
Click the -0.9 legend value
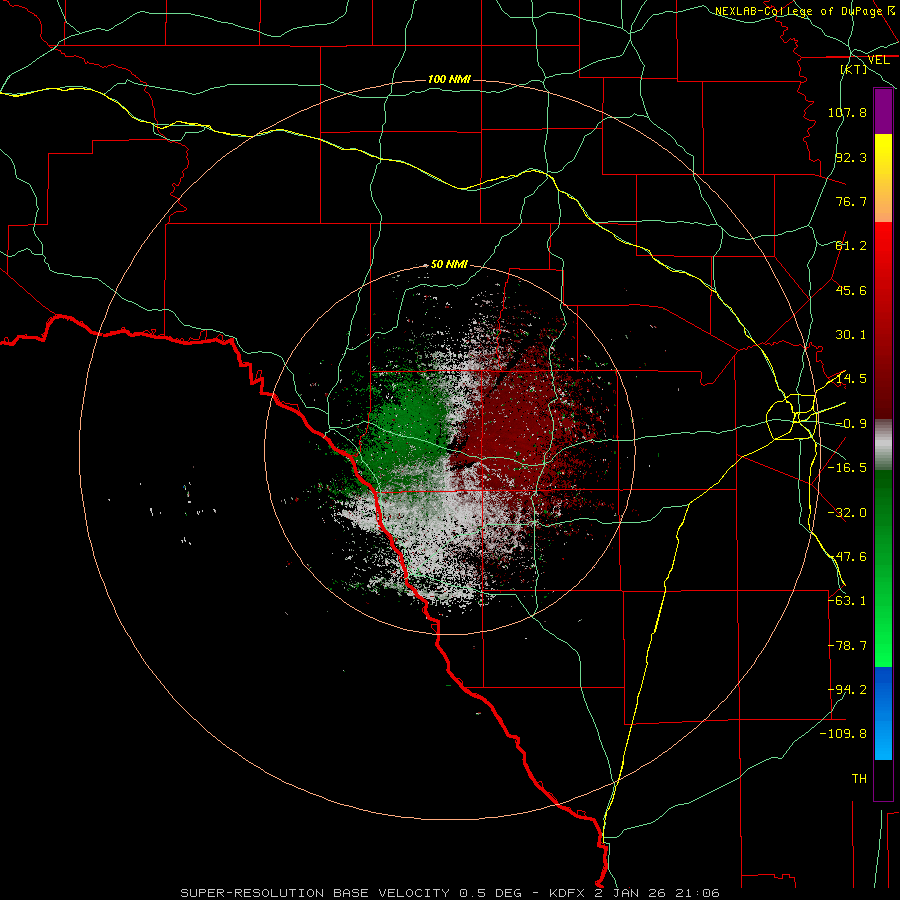coord(851,424)
